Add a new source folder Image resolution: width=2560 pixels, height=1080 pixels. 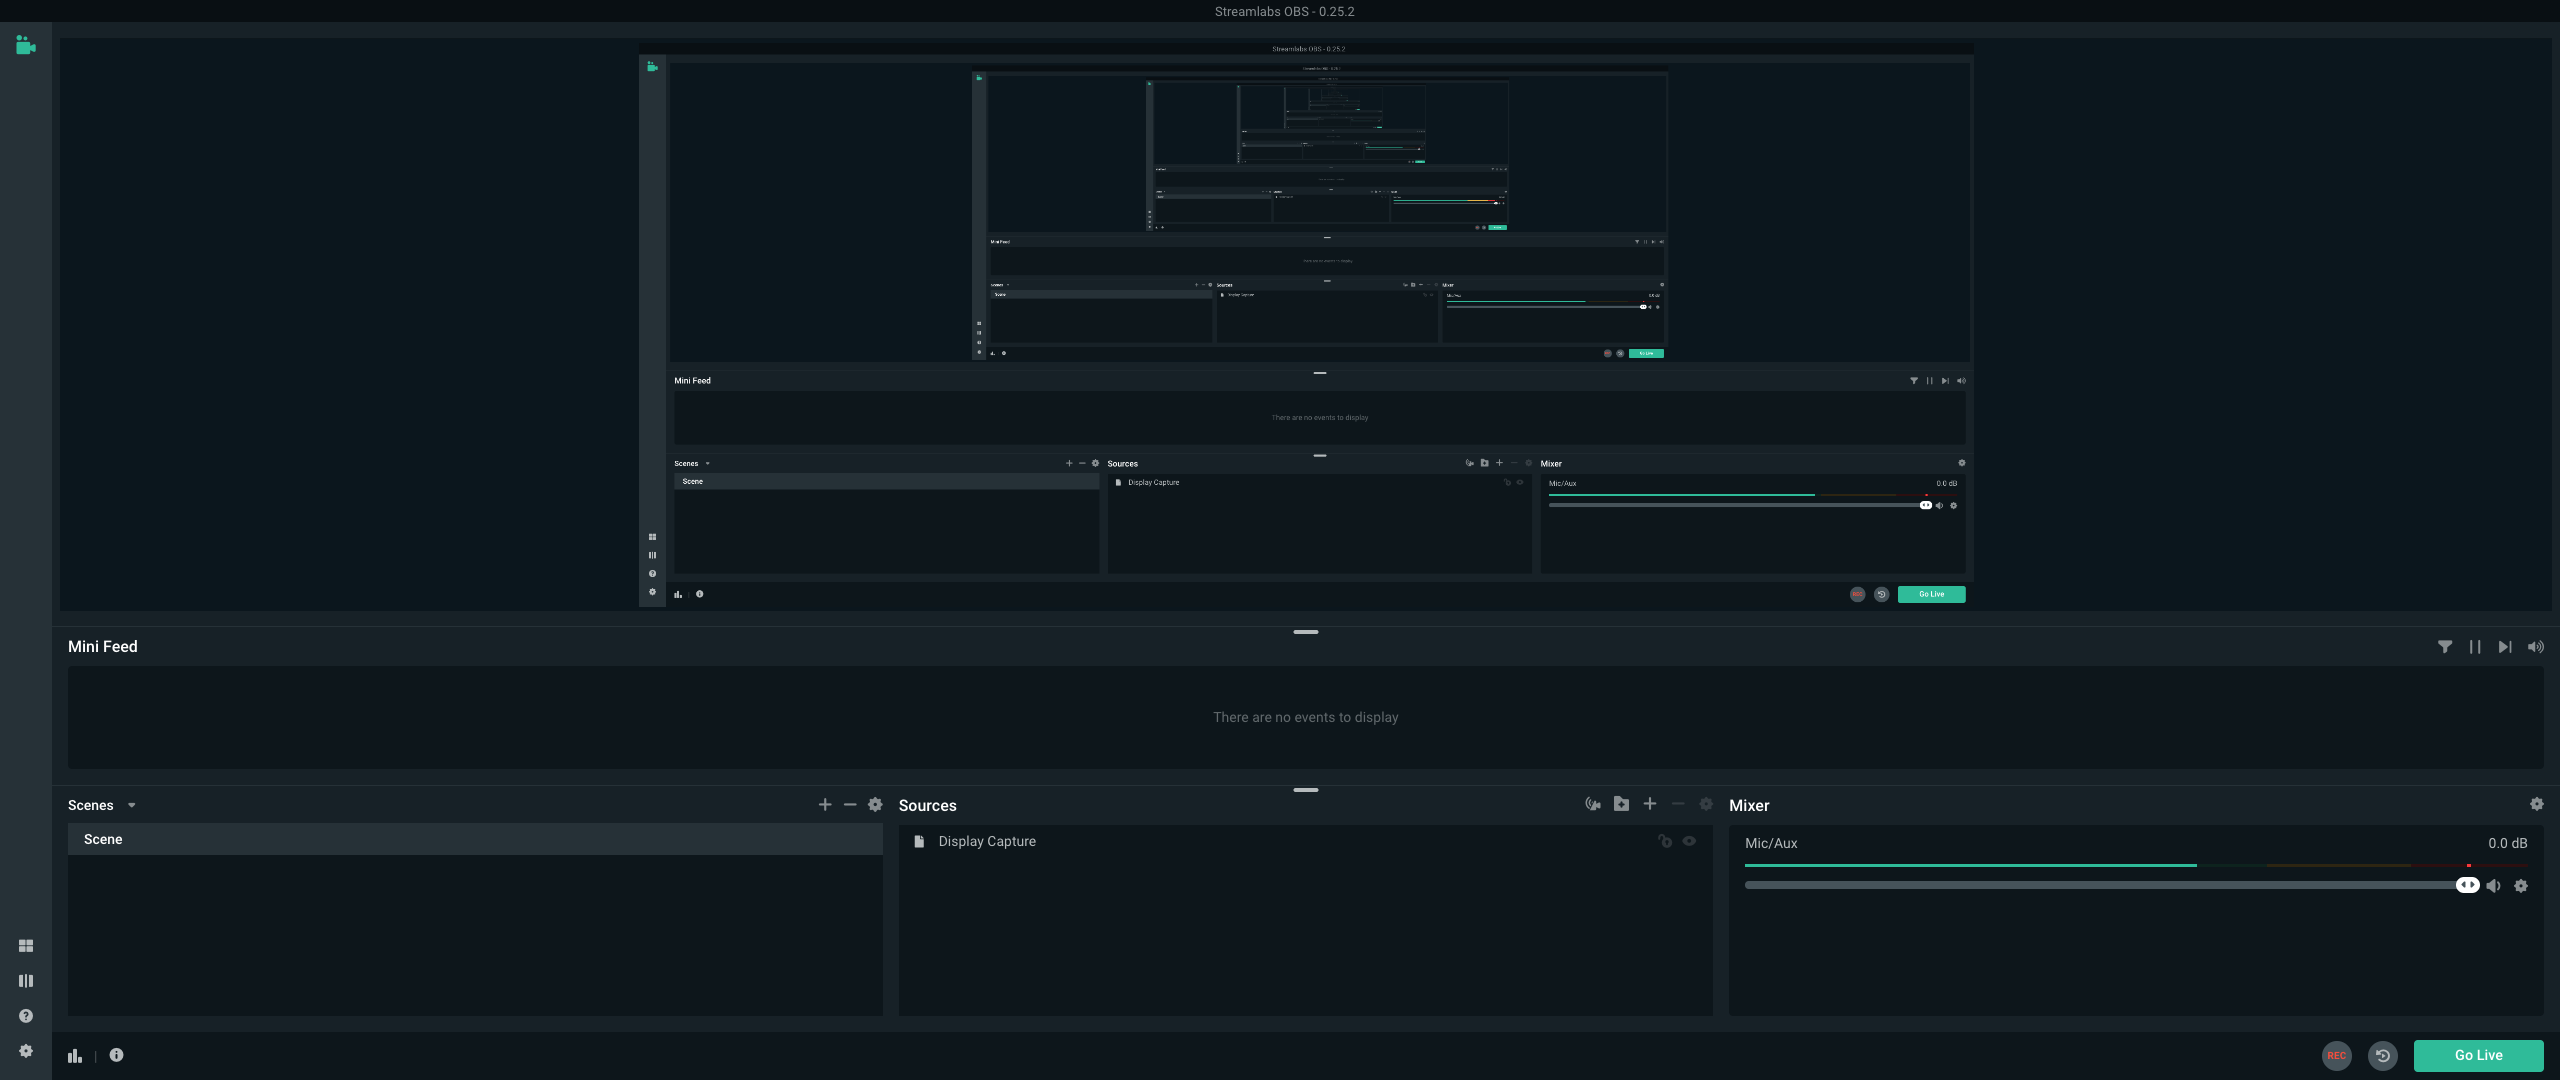pyautogui.click(x=1621, y=804)
